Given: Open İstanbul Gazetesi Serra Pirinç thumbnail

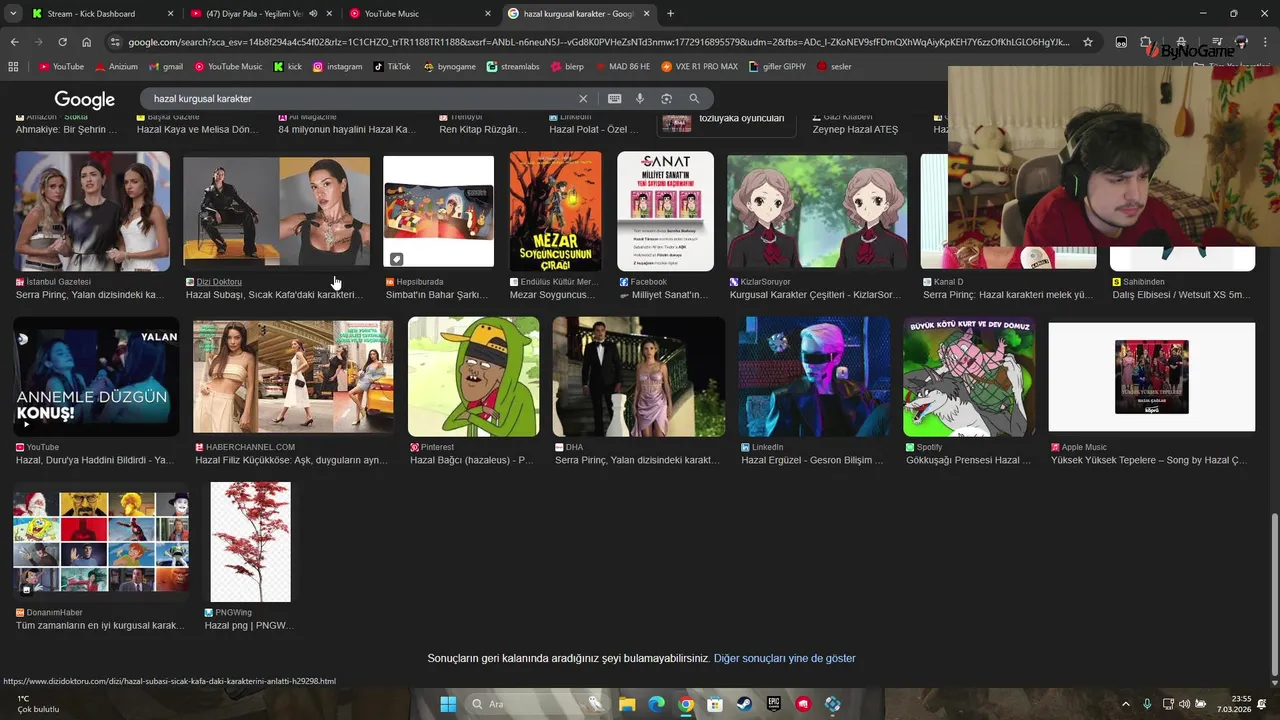Looking at the screenshot, I should [x=92, y=211].
